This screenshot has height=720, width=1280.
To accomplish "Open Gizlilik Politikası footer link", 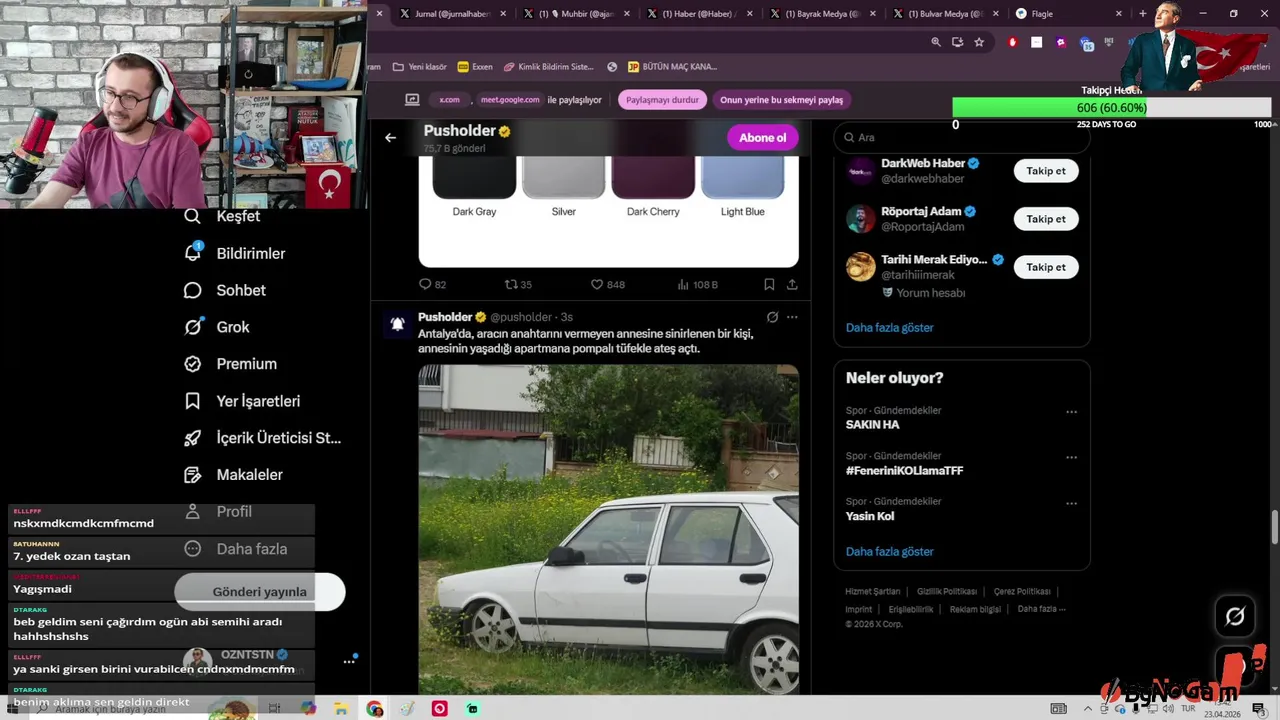I will (x=947, y=592).
